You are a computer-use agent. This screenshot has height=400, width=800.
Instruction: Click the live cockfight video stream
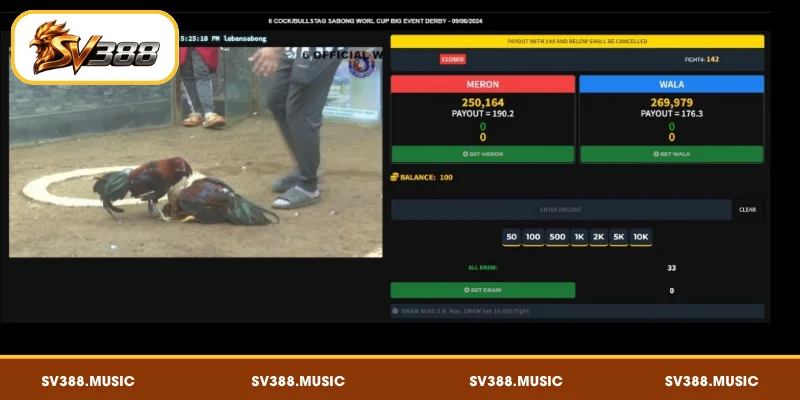tap(195, 152)
